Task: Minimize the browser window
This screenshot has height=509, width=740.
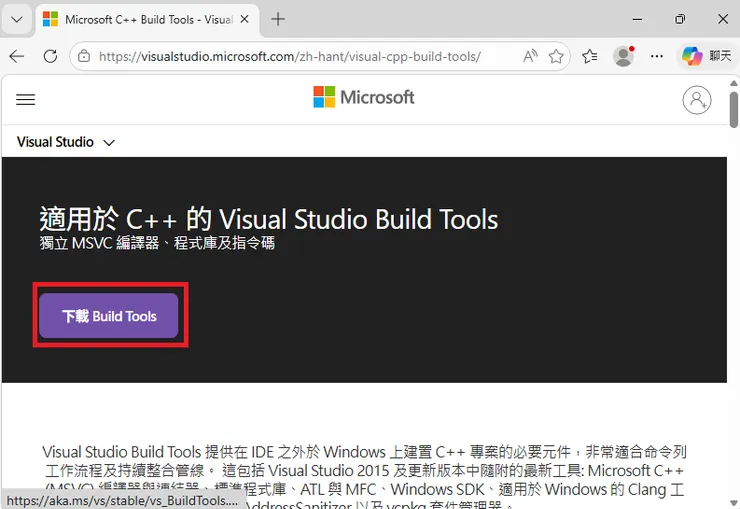Action: (637, 19)
